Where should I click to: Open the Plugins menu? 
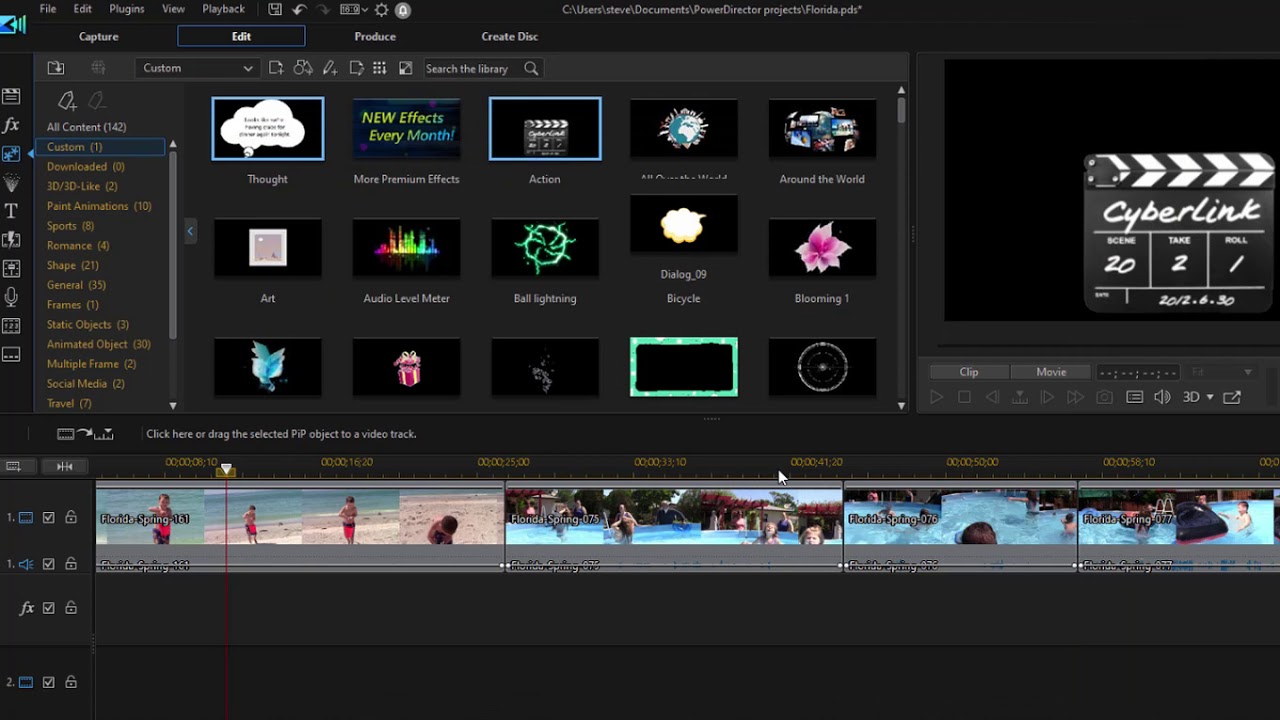126,9
